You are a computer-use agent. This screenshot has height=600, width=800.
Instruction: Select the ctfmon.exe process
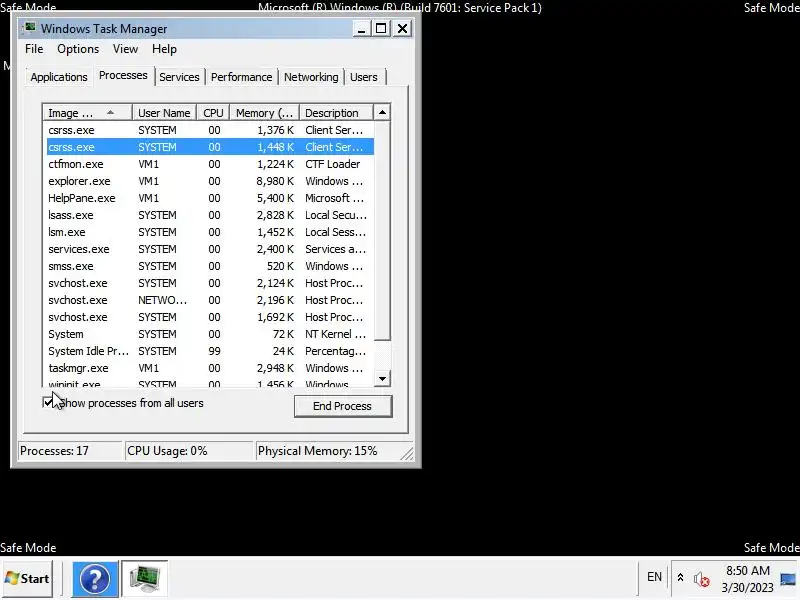(209, 164)
